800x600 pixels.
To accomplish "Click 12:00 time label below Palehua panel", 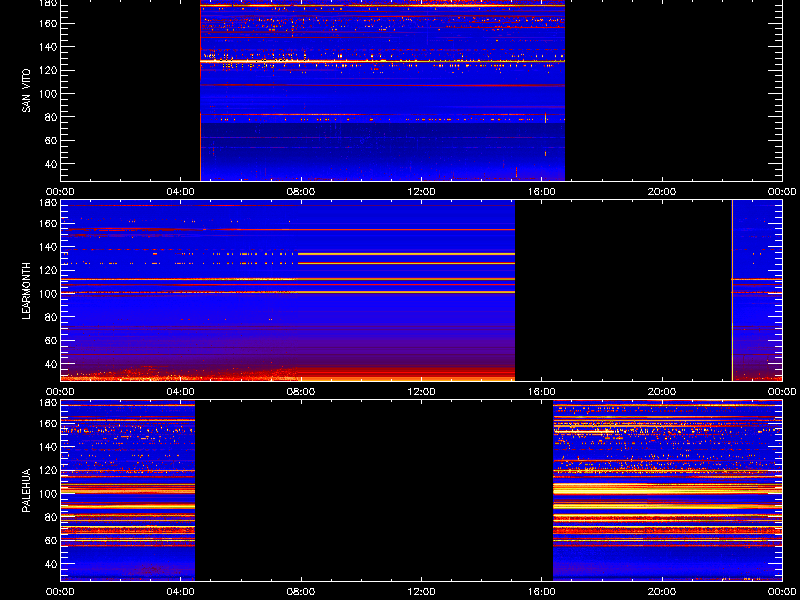I will (421, 592).
